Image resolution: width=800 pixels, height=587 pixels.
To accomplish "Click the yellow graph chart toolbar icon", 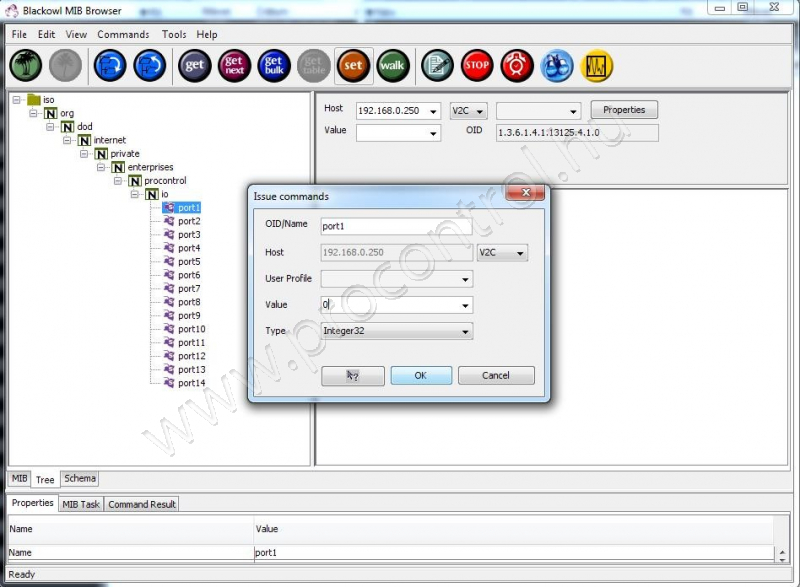I will (596, 65).
